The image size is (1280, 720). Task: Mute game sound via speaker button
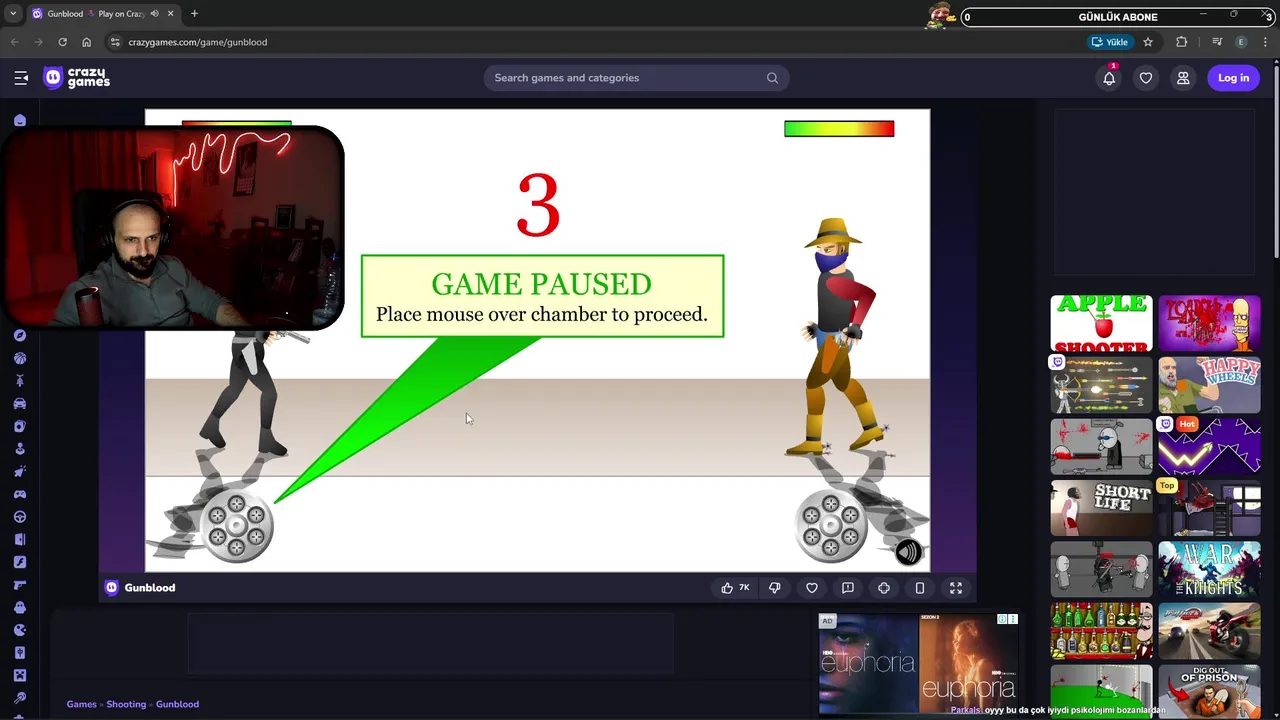[908, 552]
